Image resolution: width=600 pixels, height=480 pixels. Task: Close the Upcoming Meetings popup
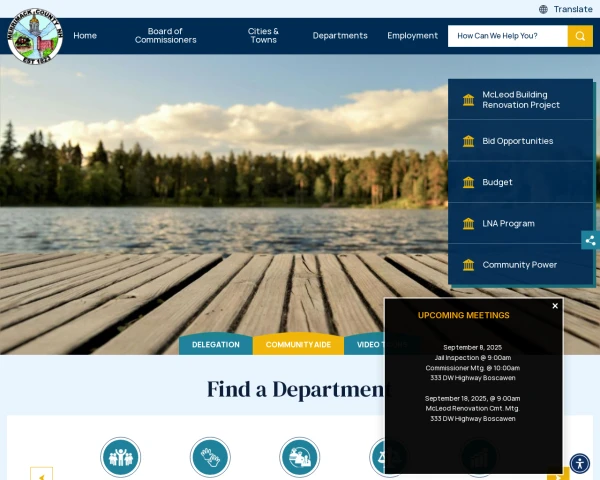click(x=555, y=306)
